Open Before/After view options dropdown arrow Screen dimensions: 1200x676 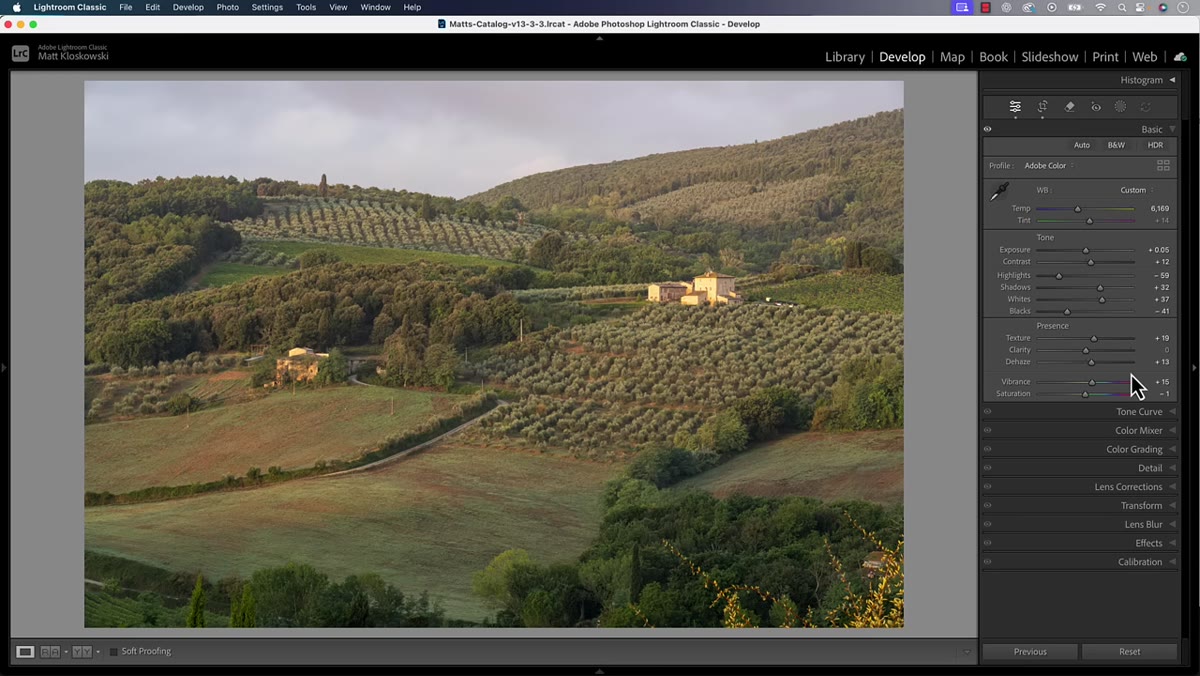tap(97, 652)
